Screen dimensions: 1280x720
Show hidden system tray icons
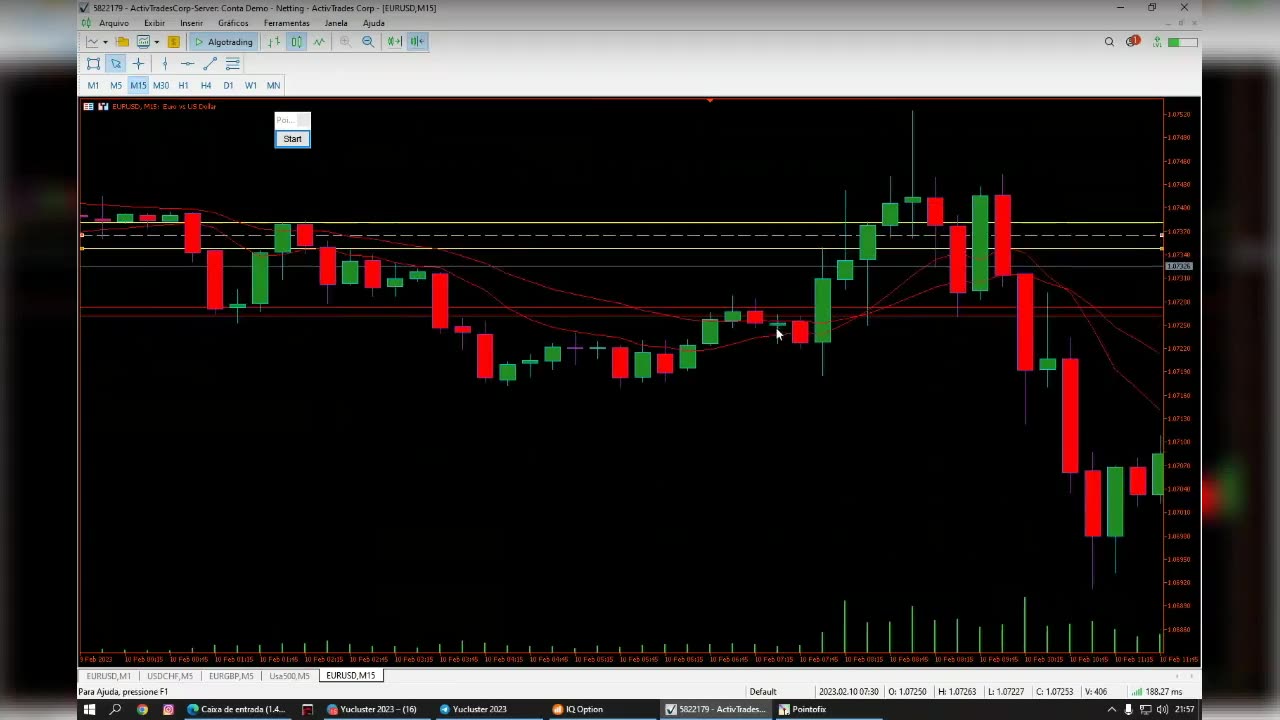click(x=1112, y=709)
